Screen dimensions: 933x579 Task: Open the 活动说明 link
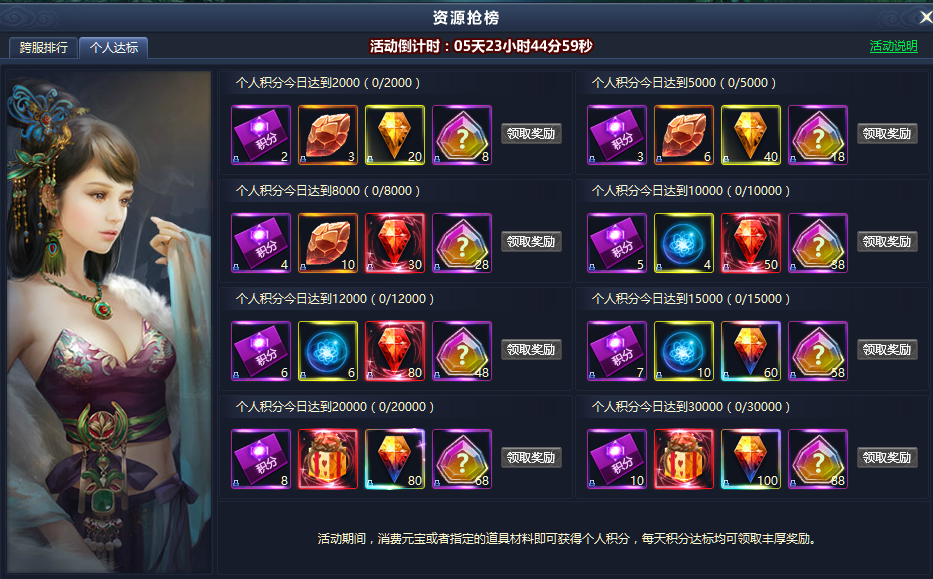893,46
